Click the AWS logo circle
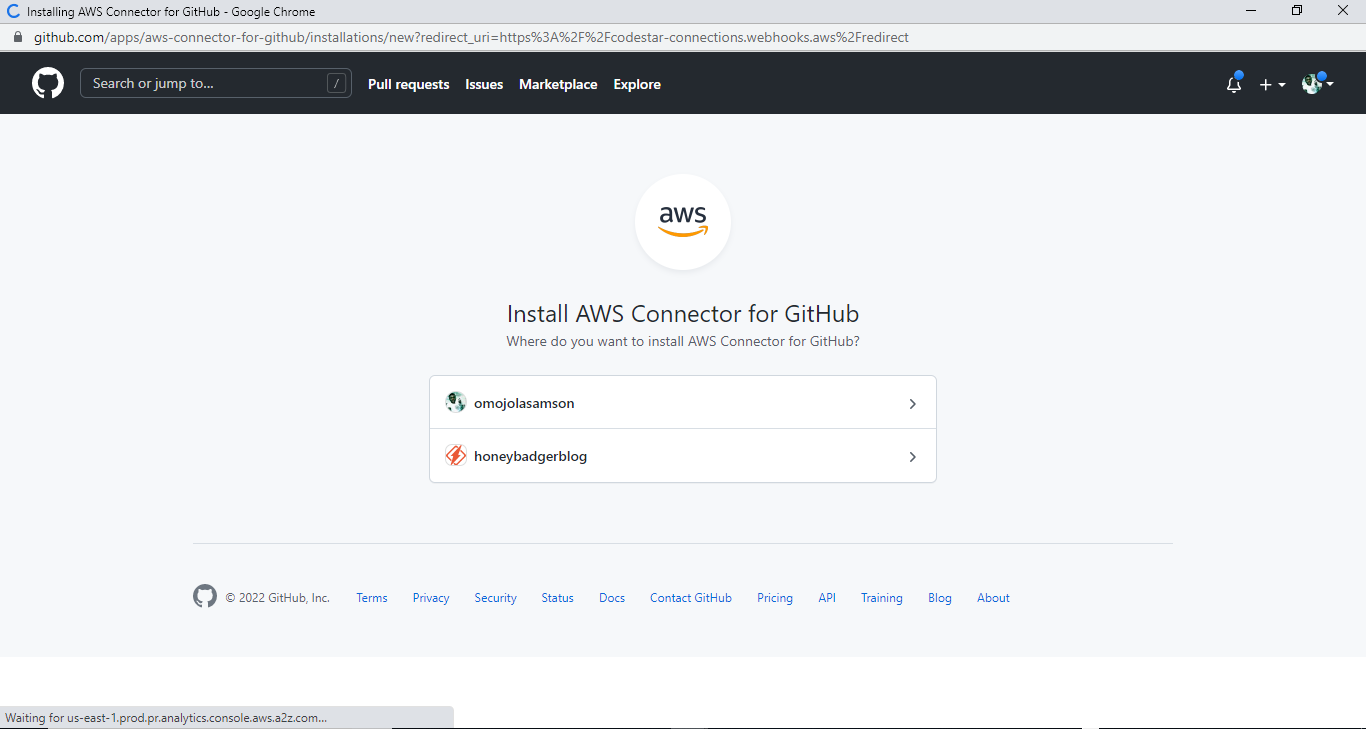1366x729 pixels. (x=683, y=222)
